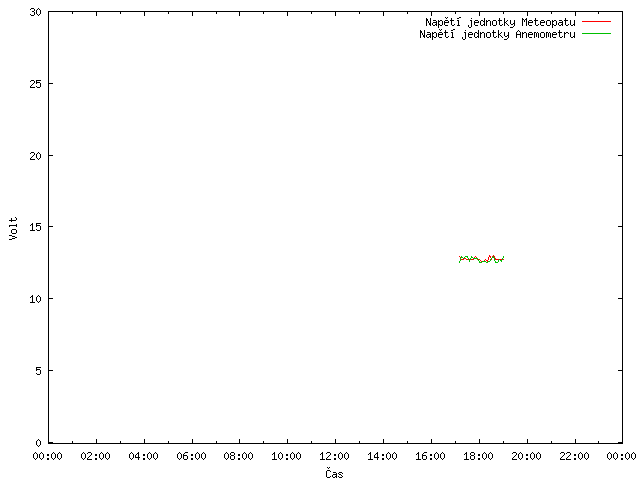Screen dimensions: 640x480
Task: Click the y-axis value 20
Action: tap(36, 156)
